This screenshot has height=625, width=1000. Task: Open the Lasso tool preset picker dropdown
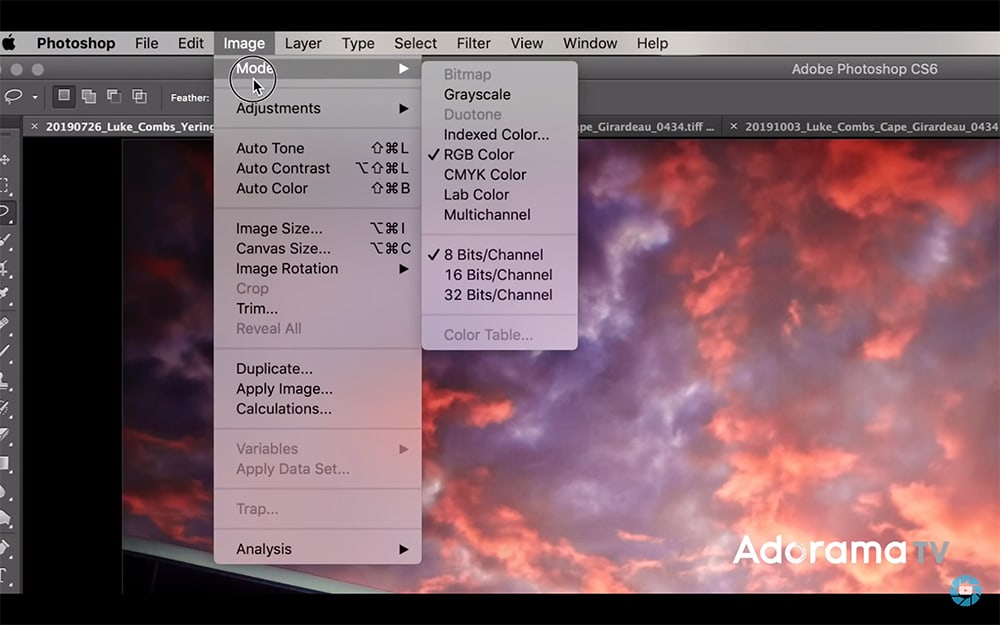pyautogui.click(x=35, y=97)
